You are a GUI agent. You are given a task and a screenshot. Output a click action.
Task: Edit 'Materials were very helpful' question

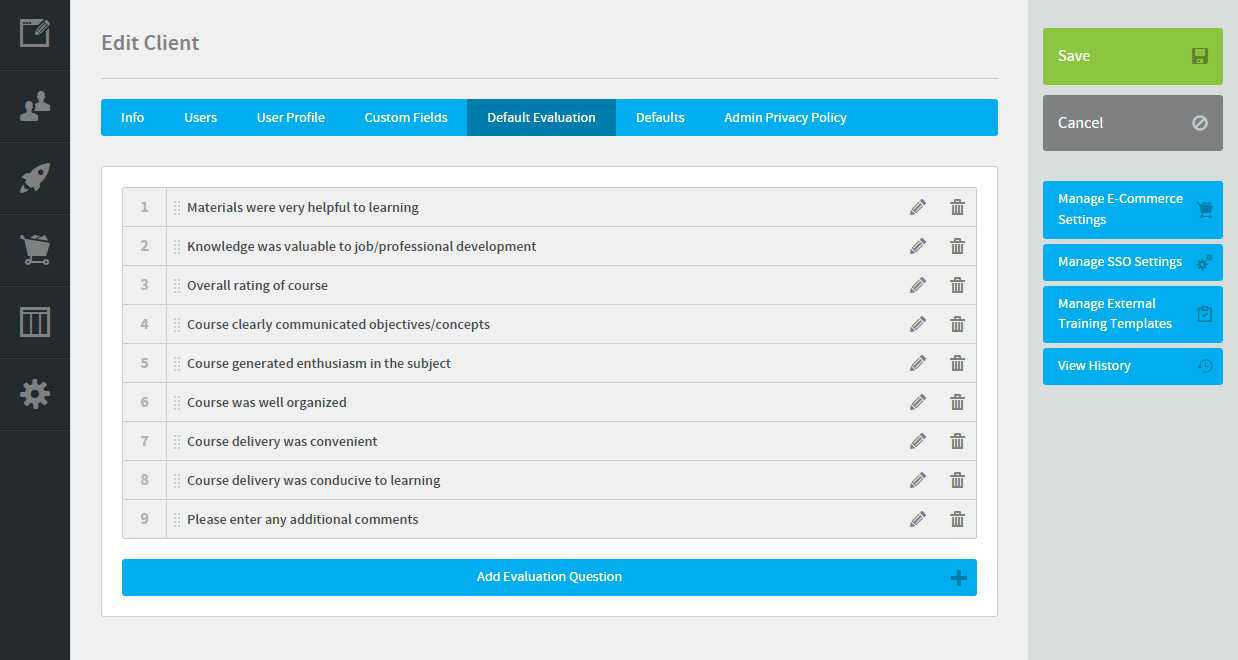tap(918, 207)
